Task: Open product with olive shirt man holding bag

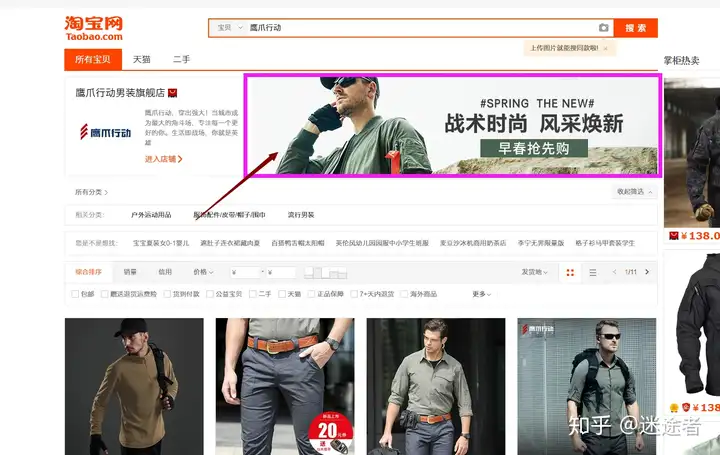Action: coord(436,387)
